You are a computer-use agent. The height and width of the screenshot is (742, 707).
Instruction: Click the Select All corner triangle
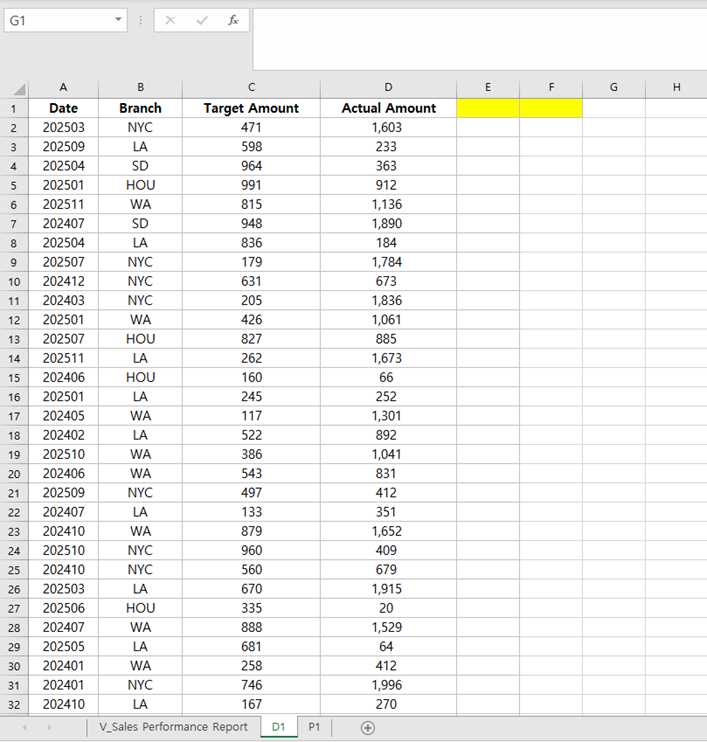(14, 88)
